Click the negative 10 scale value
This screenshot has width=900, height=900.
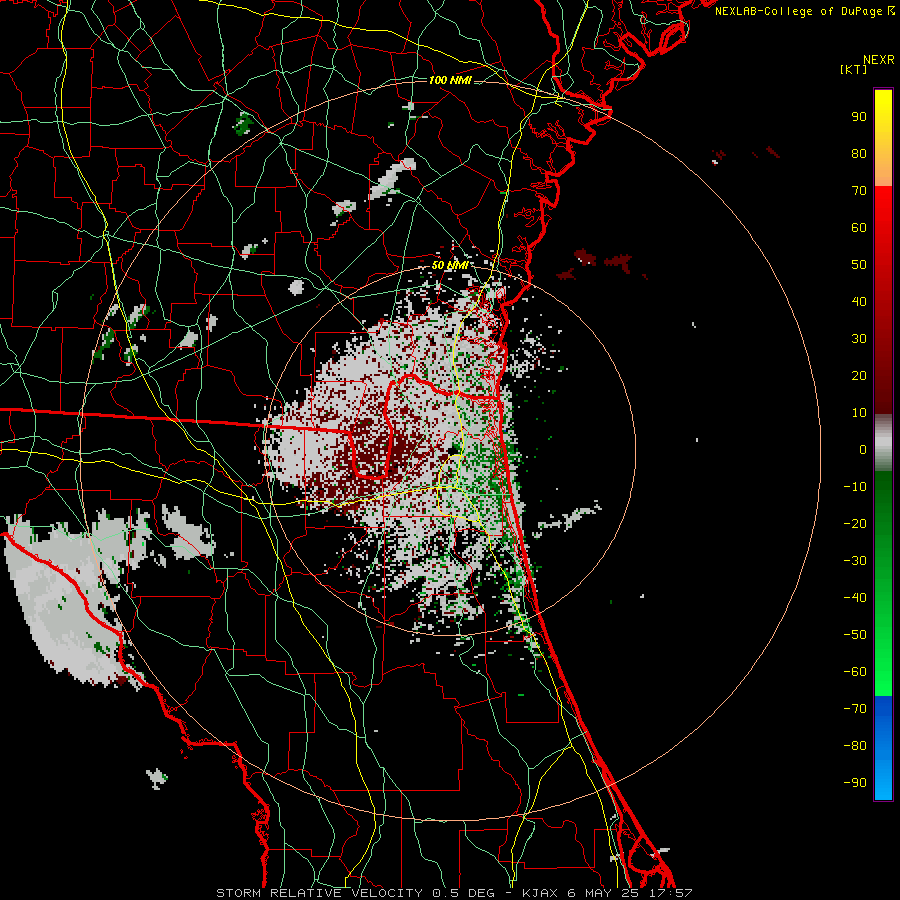click(x=855, y=487)
